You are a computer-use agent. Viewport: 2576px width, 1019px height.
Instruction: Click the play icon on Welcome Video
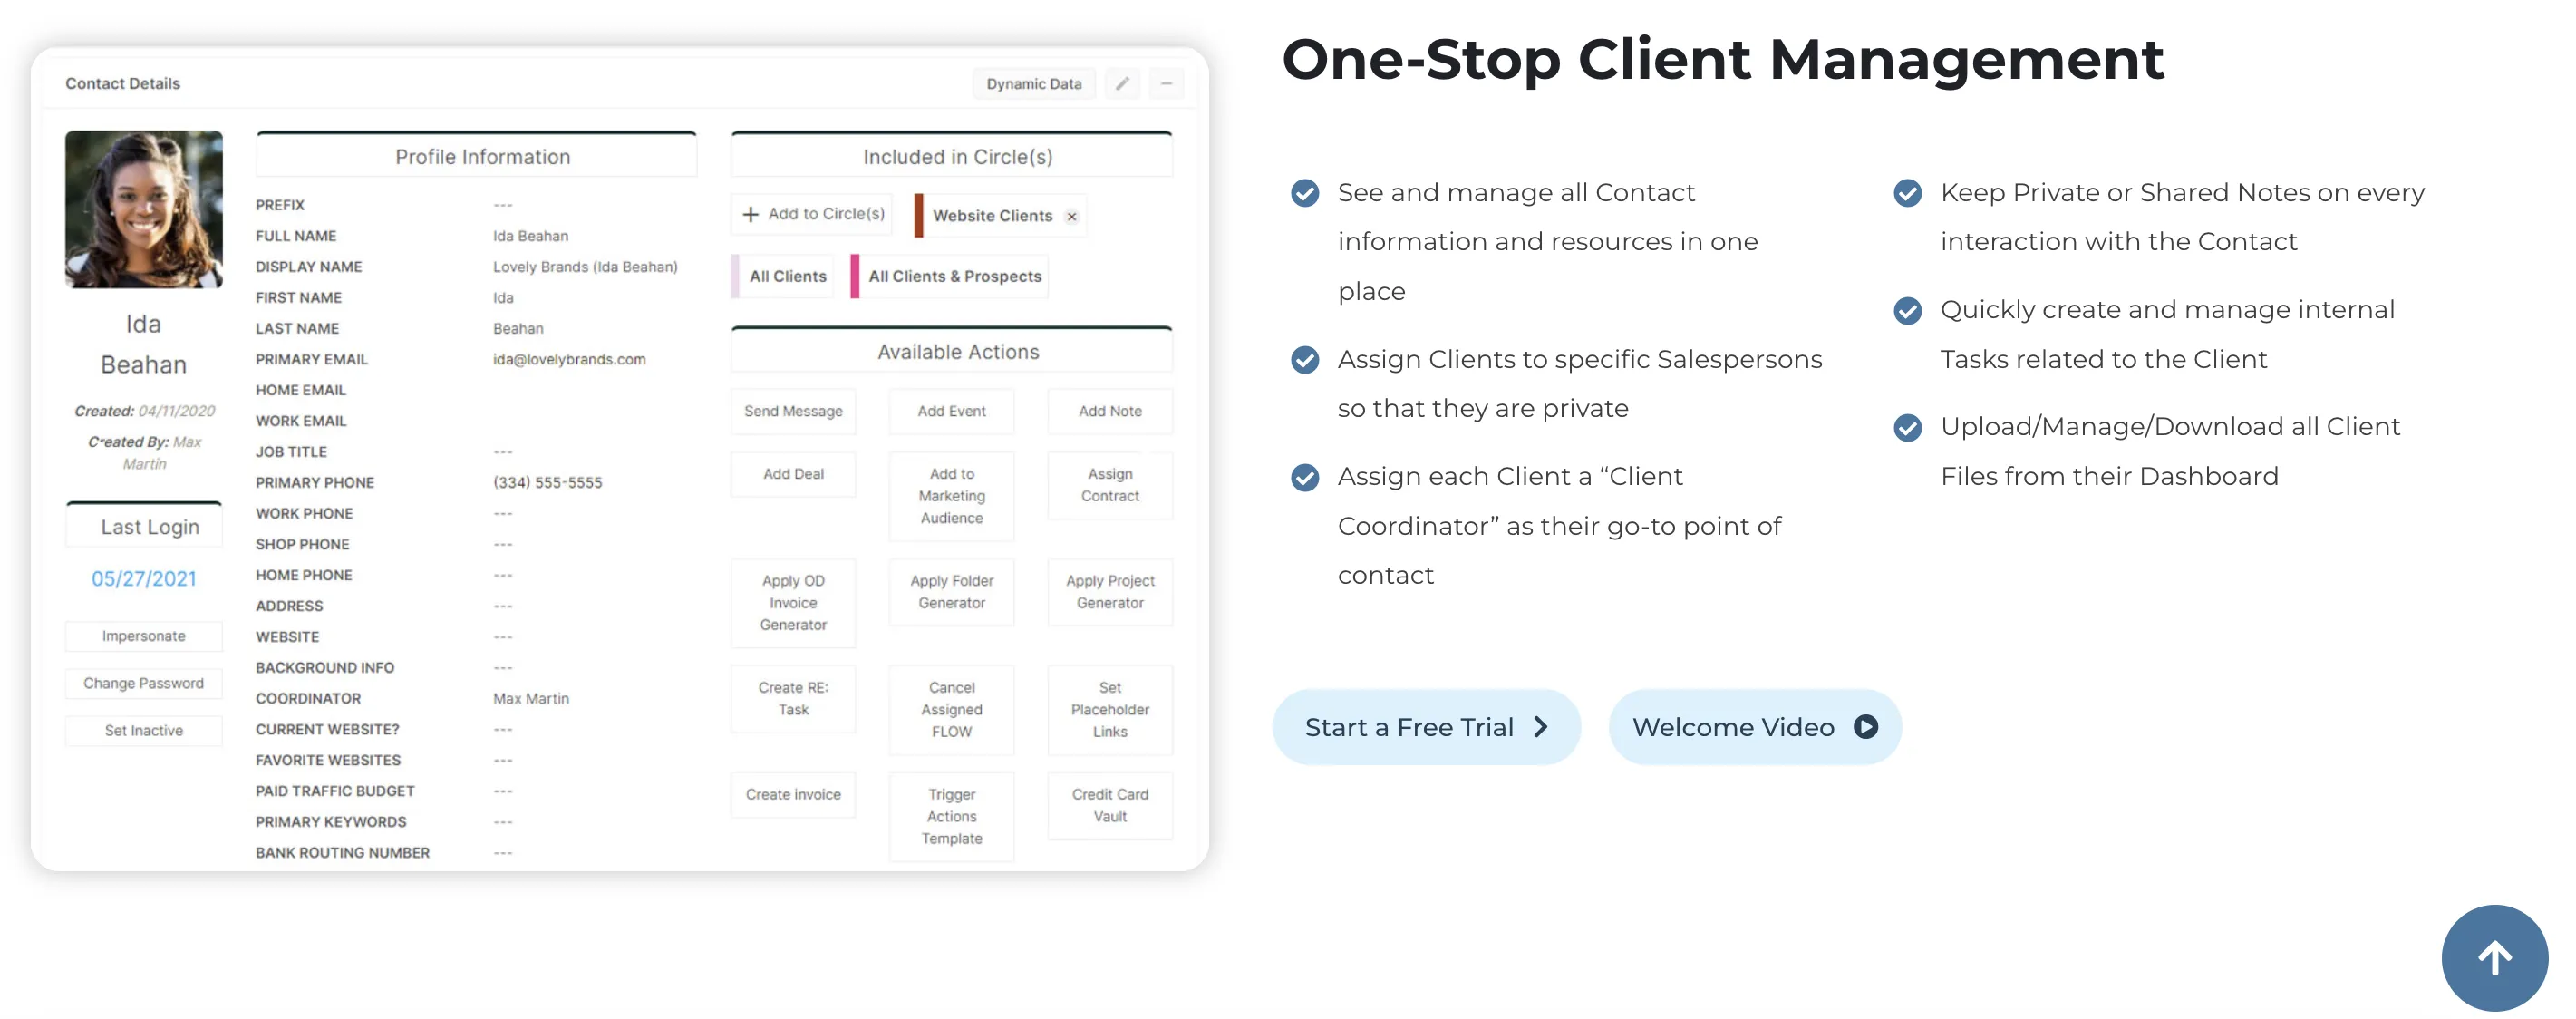[x=1865, y=727]
